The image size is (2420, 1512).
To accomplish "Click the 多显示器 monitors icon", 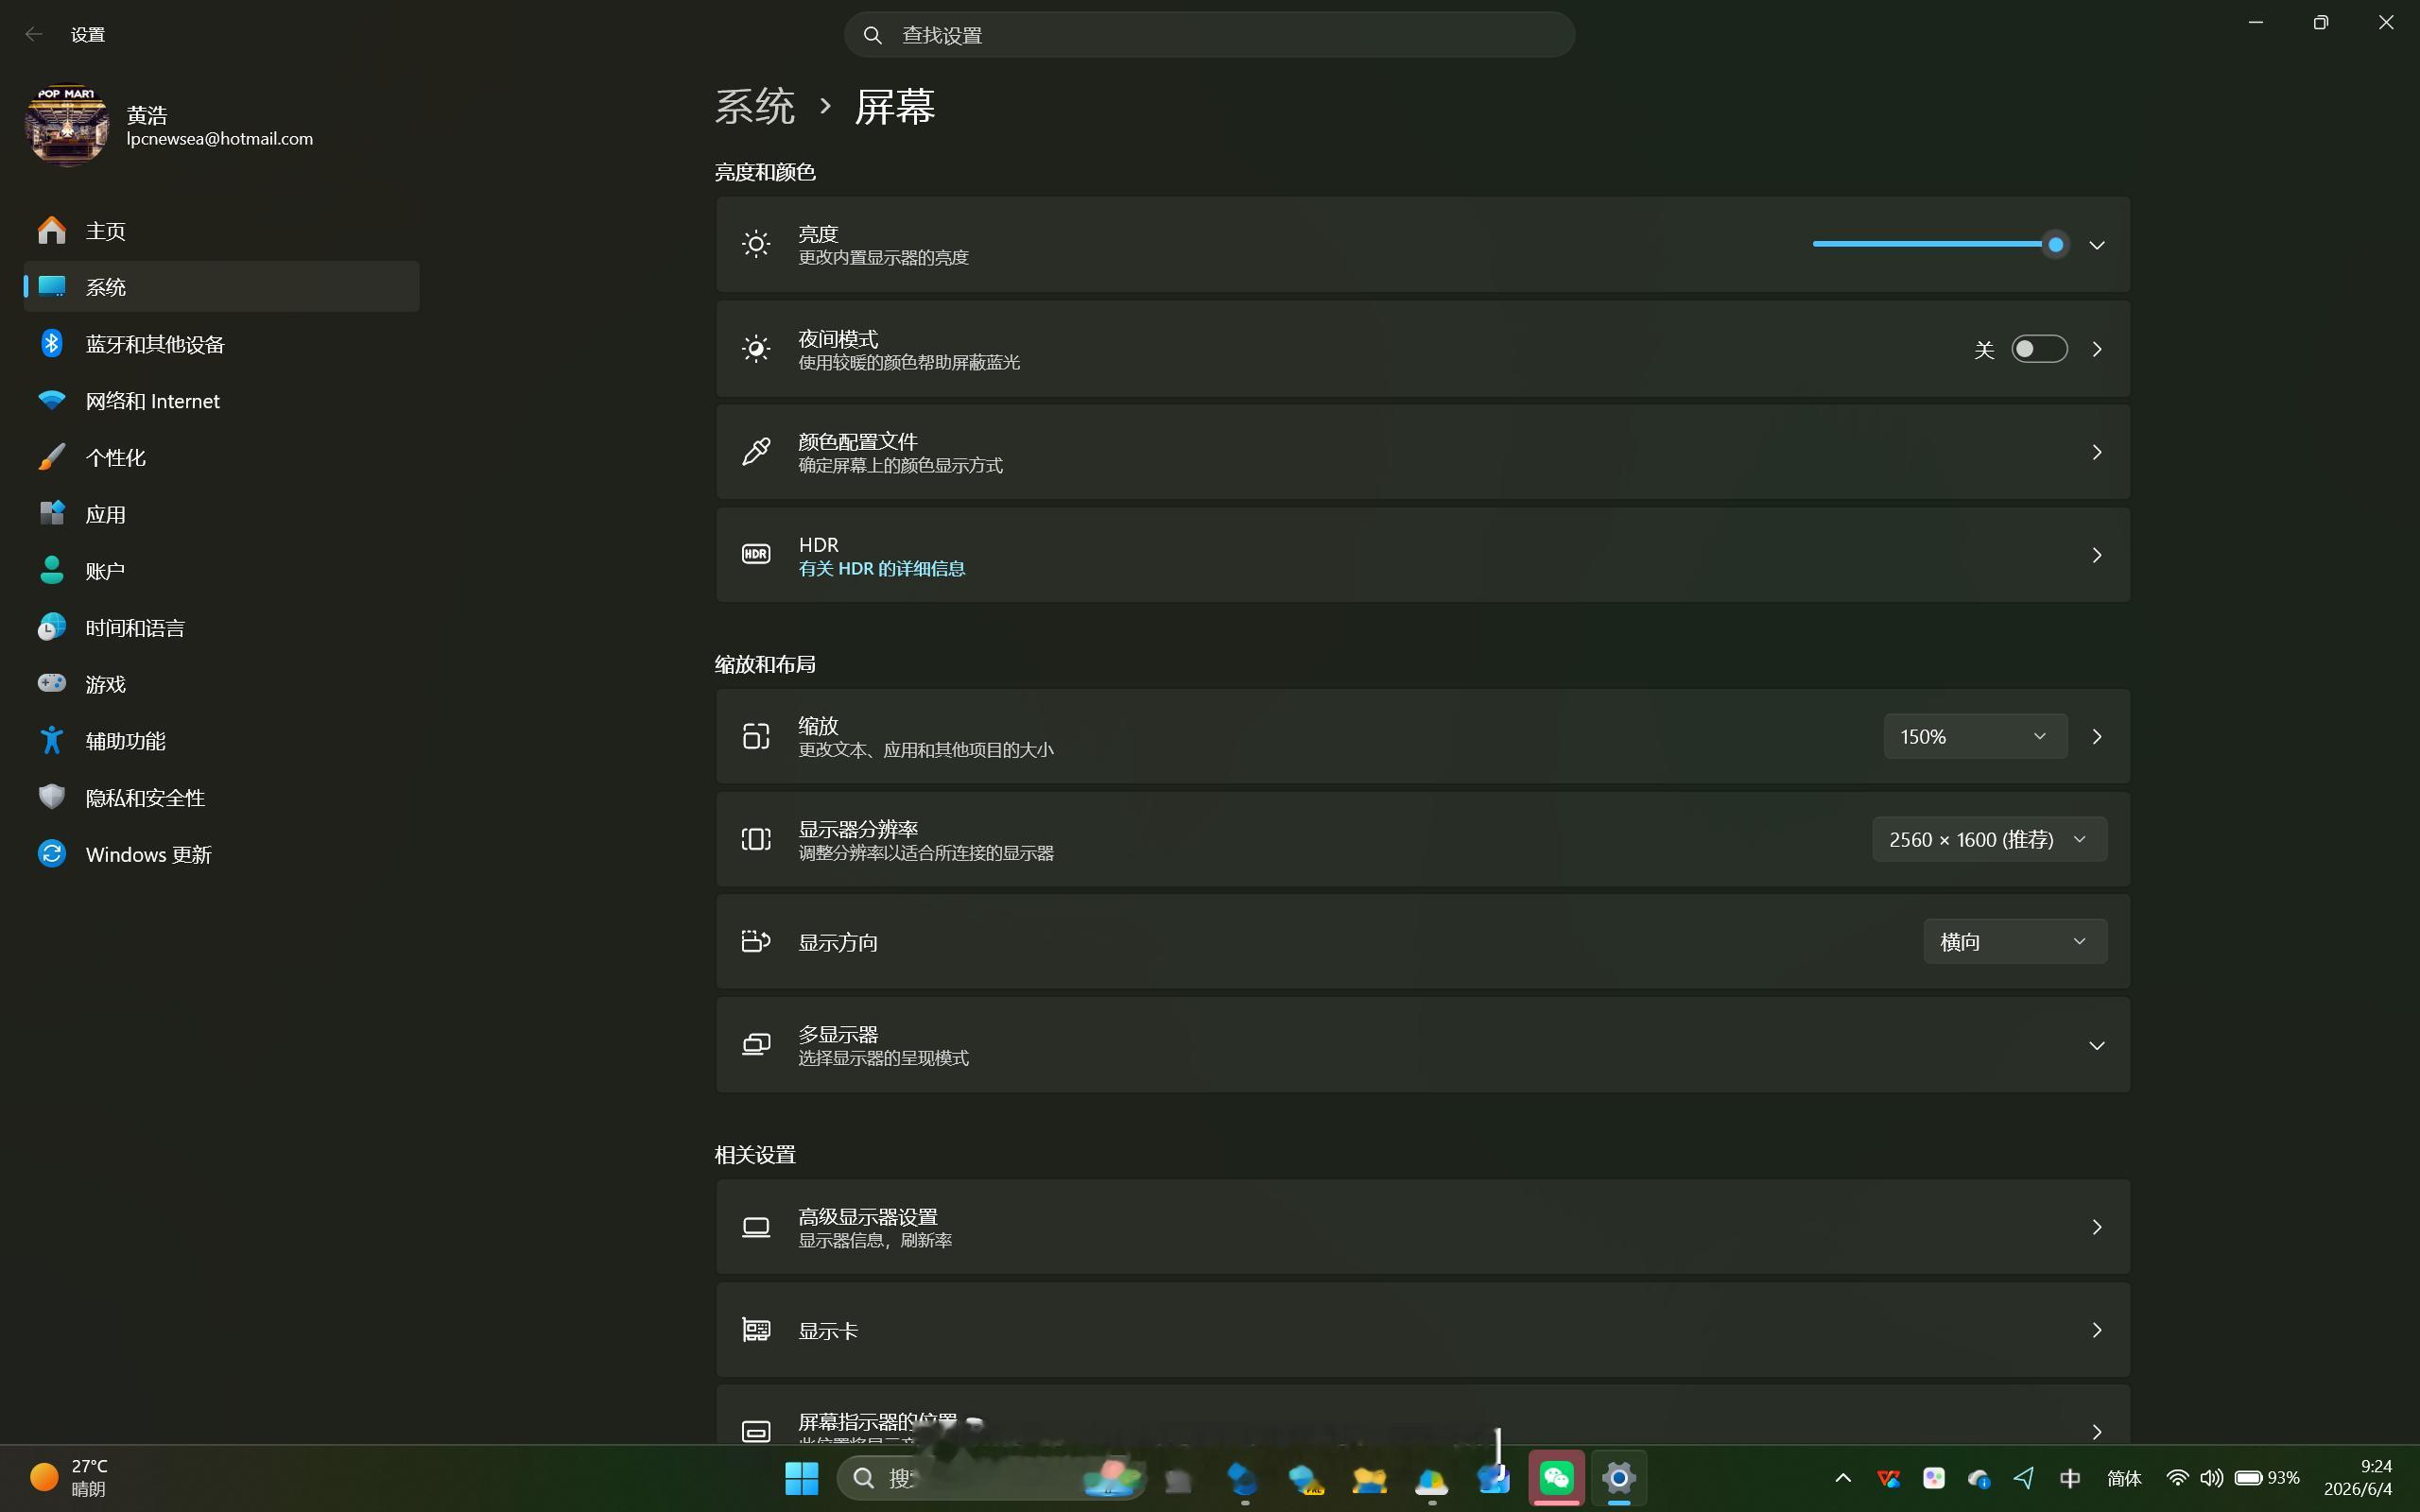I will click(x=756, y=1045).
